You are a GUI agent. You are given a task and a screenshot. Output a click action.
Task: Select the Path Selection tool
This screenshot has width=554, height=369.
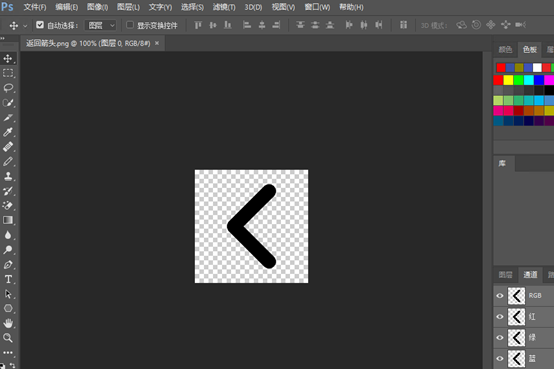[8, 294]
